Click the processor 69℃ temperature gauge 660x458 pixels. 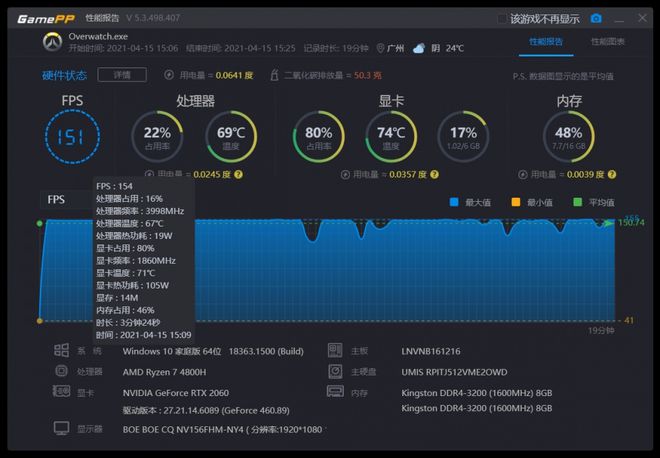pos(231,136)
